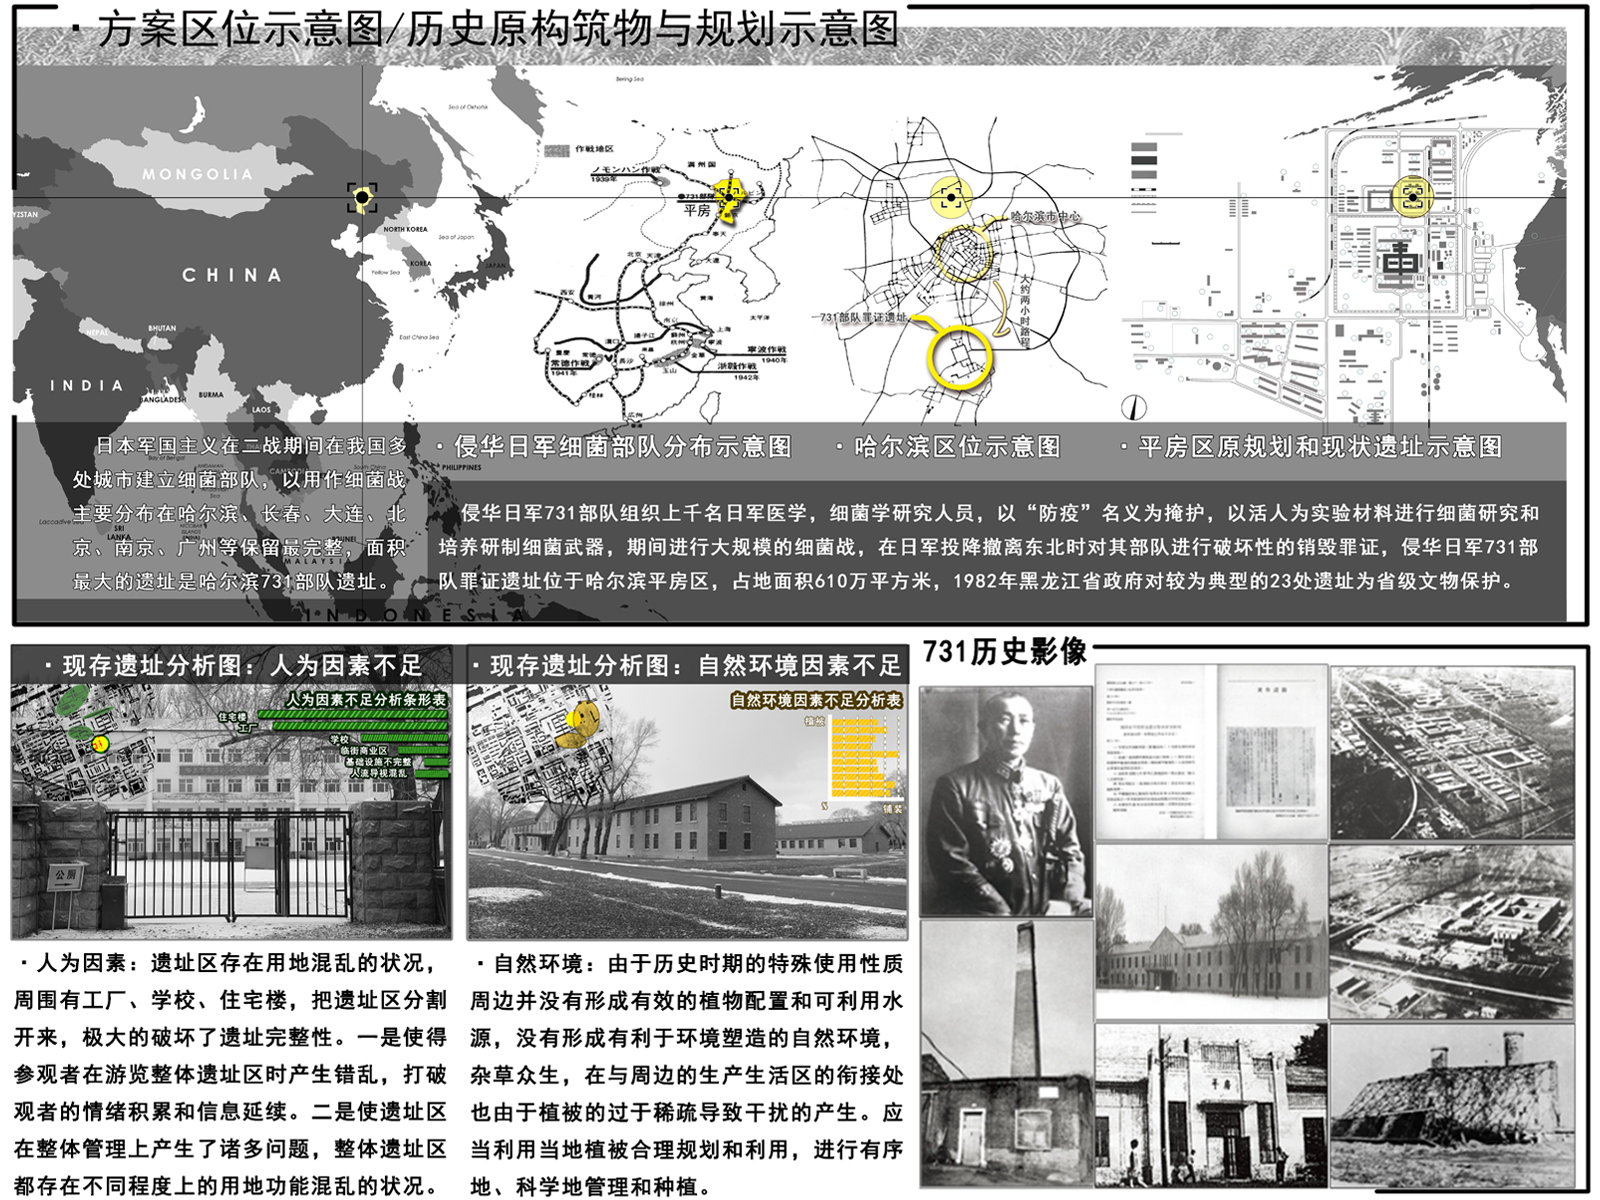
Task: Click the paragraph starting 侵华日军731部队组织
Action: click(x=988, y=547)
